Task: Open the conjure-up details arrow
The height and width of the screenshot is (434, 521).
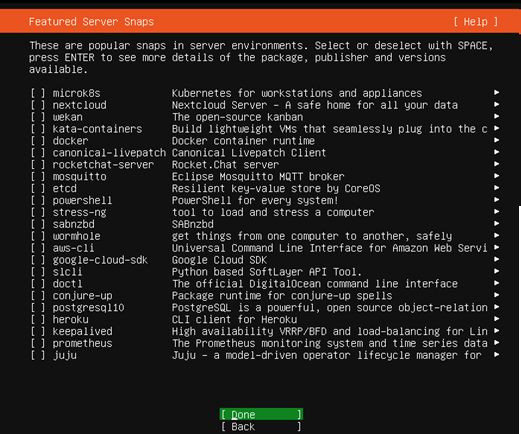Action: click(496, 295)
